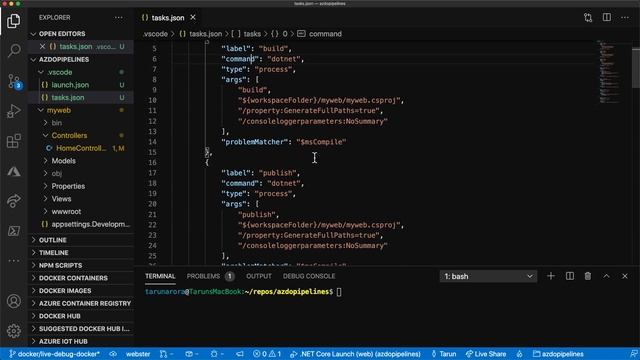Click the errors and warnings status item
This screenshot has height=360, width=640.
pos(267,354)
